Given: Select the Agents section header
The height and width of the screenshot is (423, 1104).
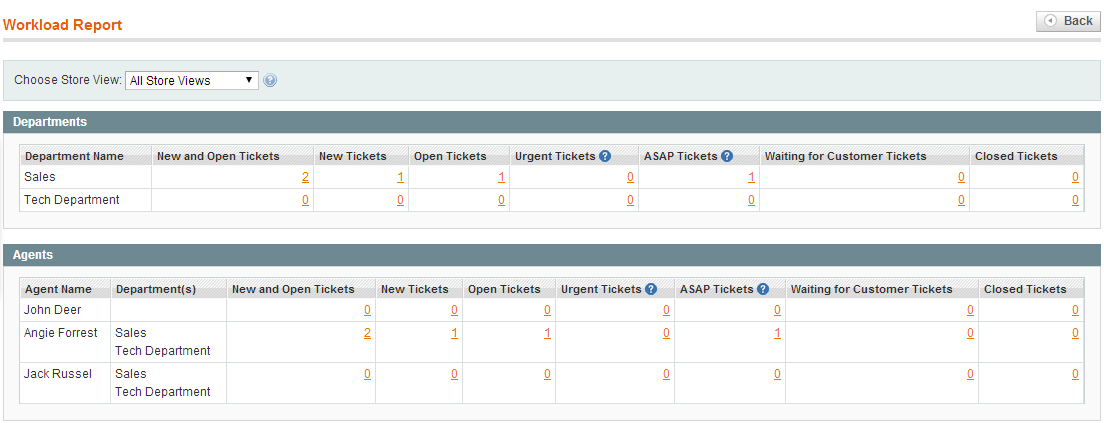Looking at the screenshot, I should pyautogui.click(x=551, y=255).
